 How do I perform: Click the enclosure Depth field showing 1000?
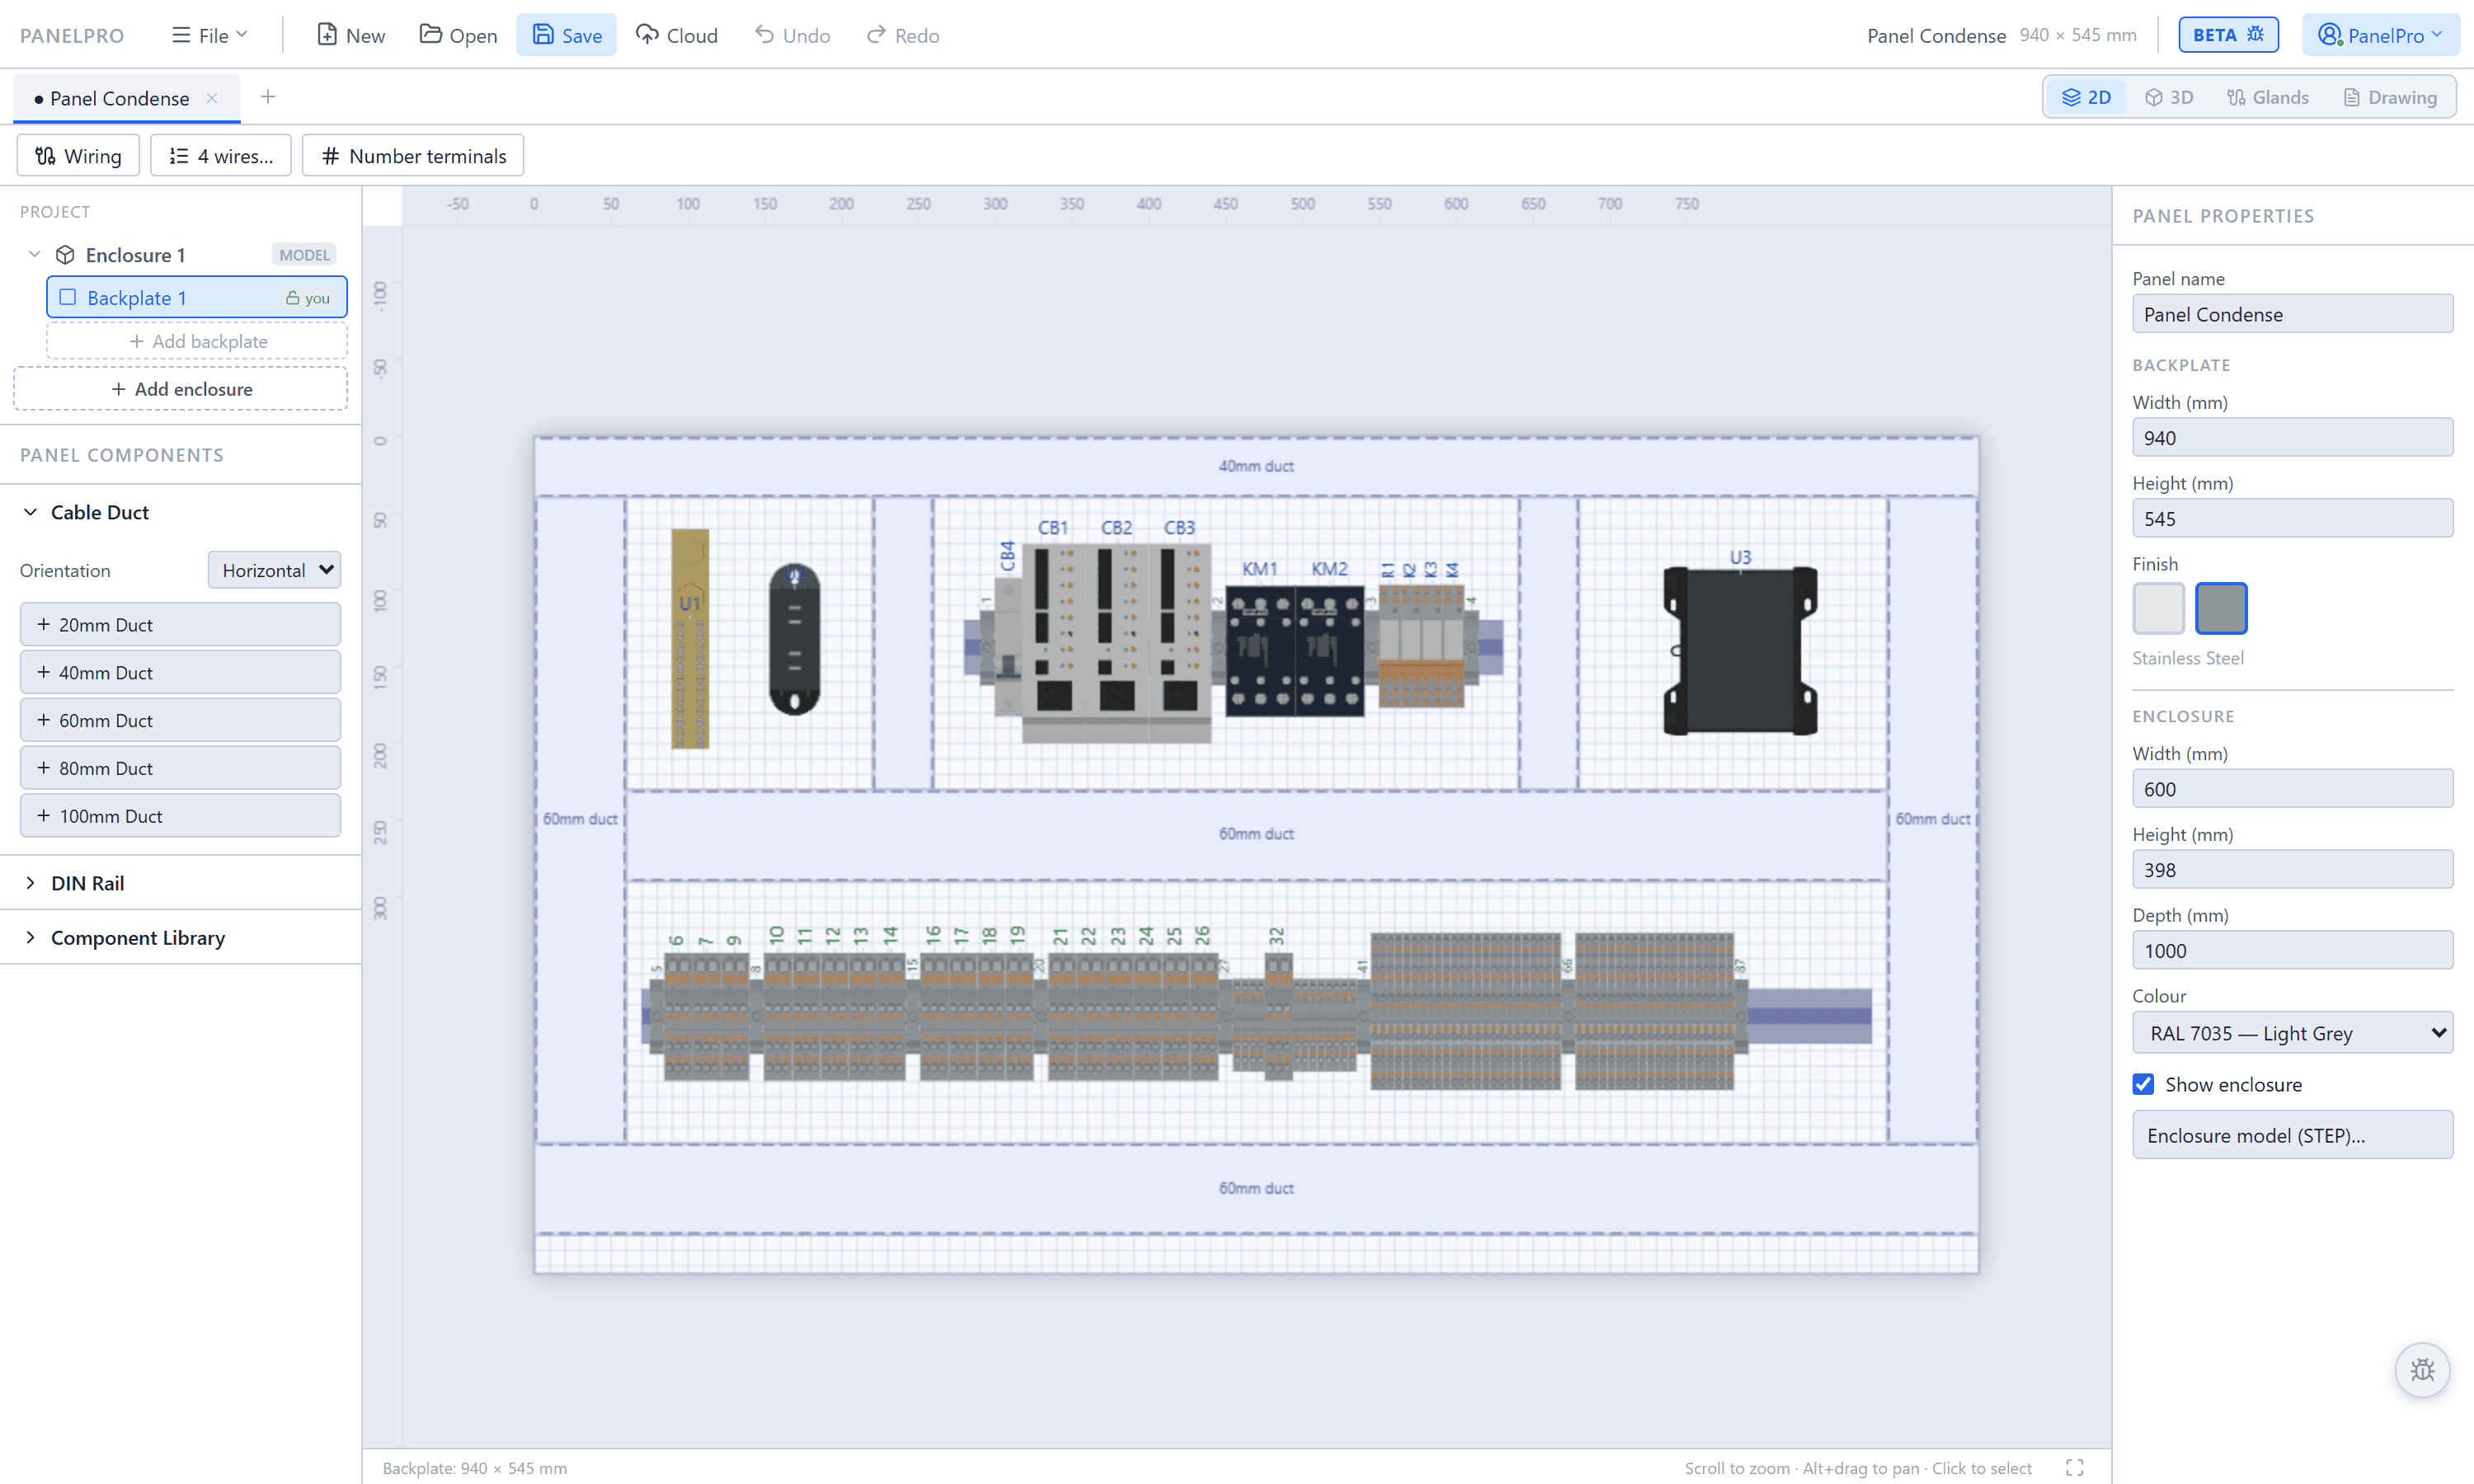(x=2292, y=951)
